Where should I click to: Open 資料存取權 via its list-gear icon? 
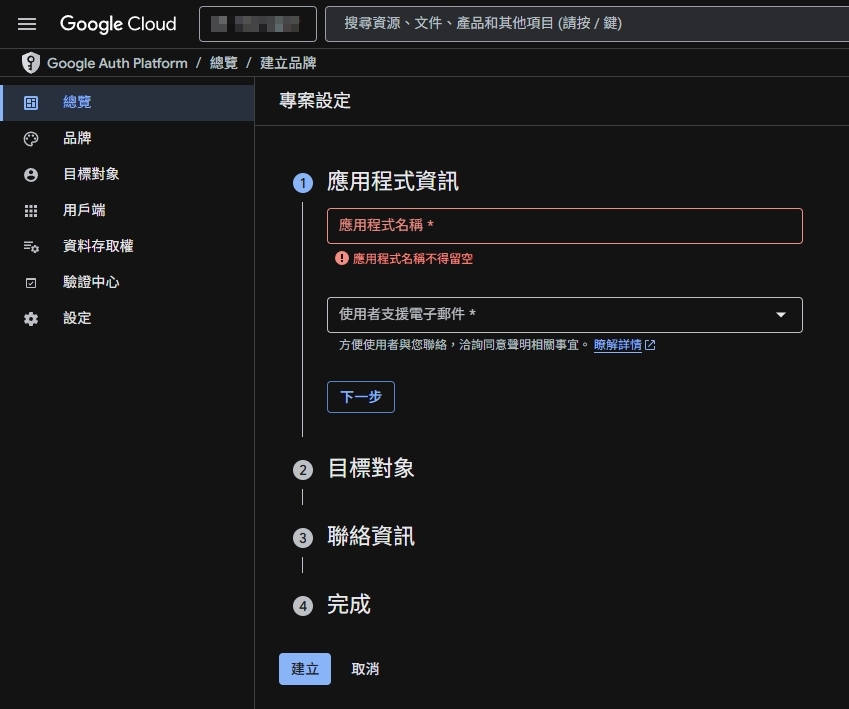point(30,246)
